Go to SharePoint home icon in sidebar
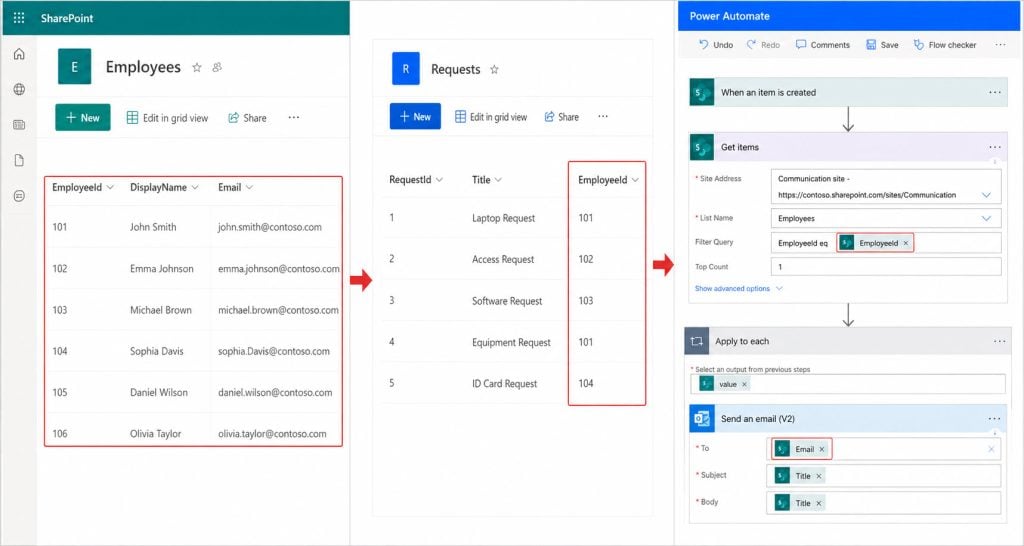 click(x=19, y=54)
